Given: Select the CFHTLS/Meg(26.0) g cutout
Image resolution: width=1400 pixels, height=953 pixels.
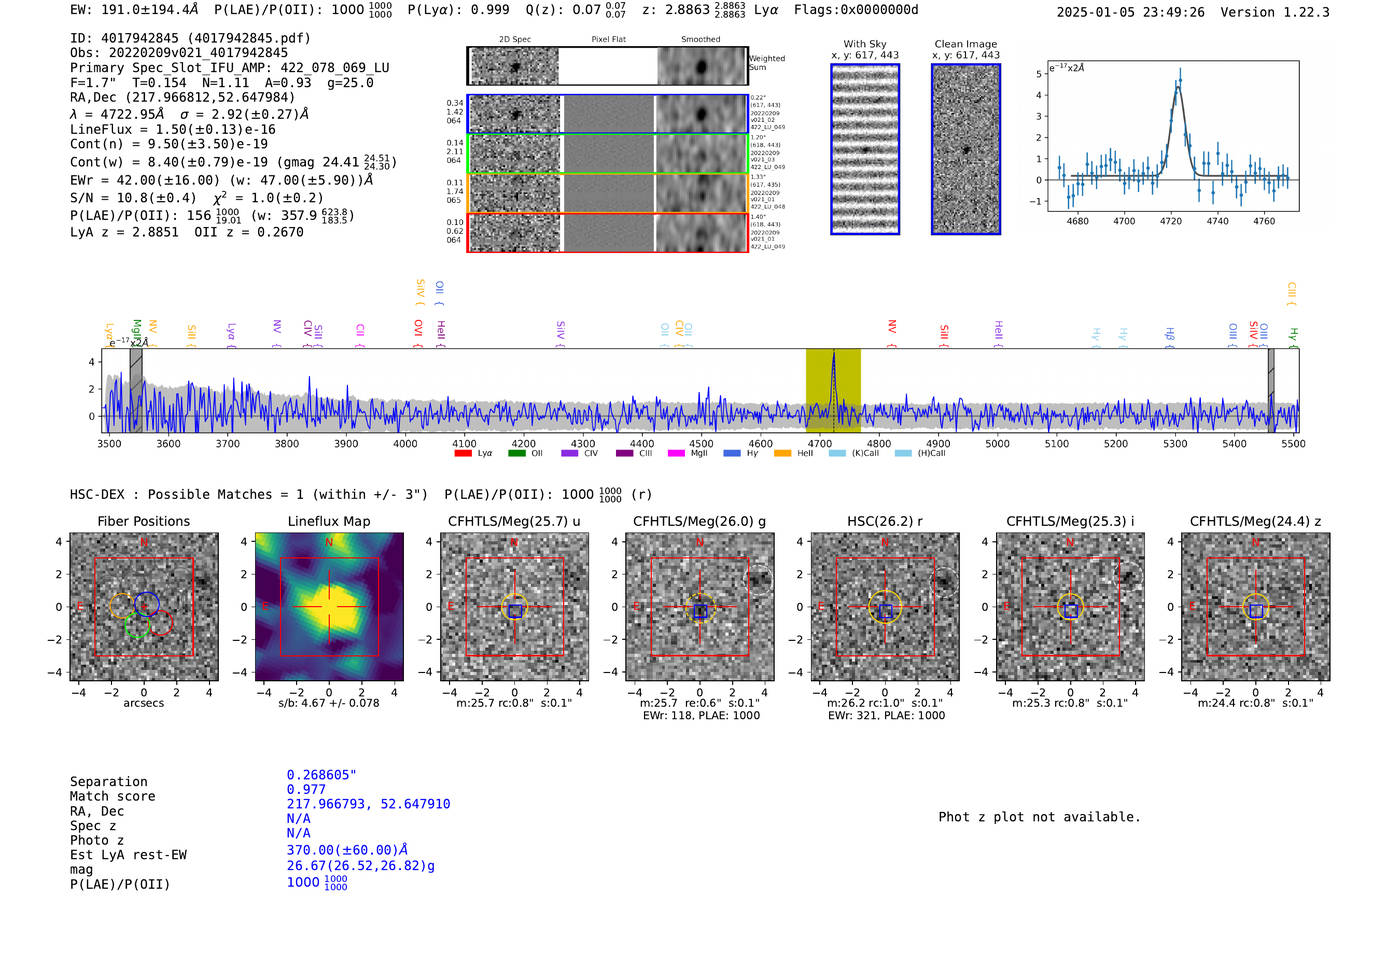Looking at the screenshot, I should pos(700,607).
